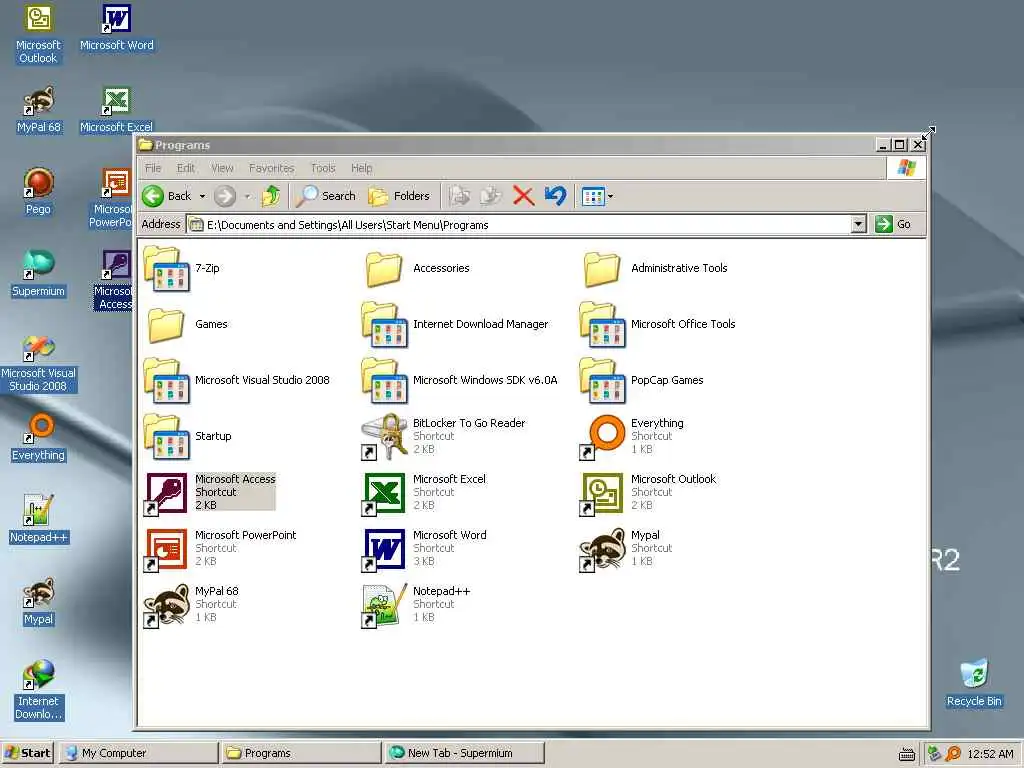The width and height of the screenshot is (1024, 768).
Task: Open the View menu
Action: coord(222,168)
